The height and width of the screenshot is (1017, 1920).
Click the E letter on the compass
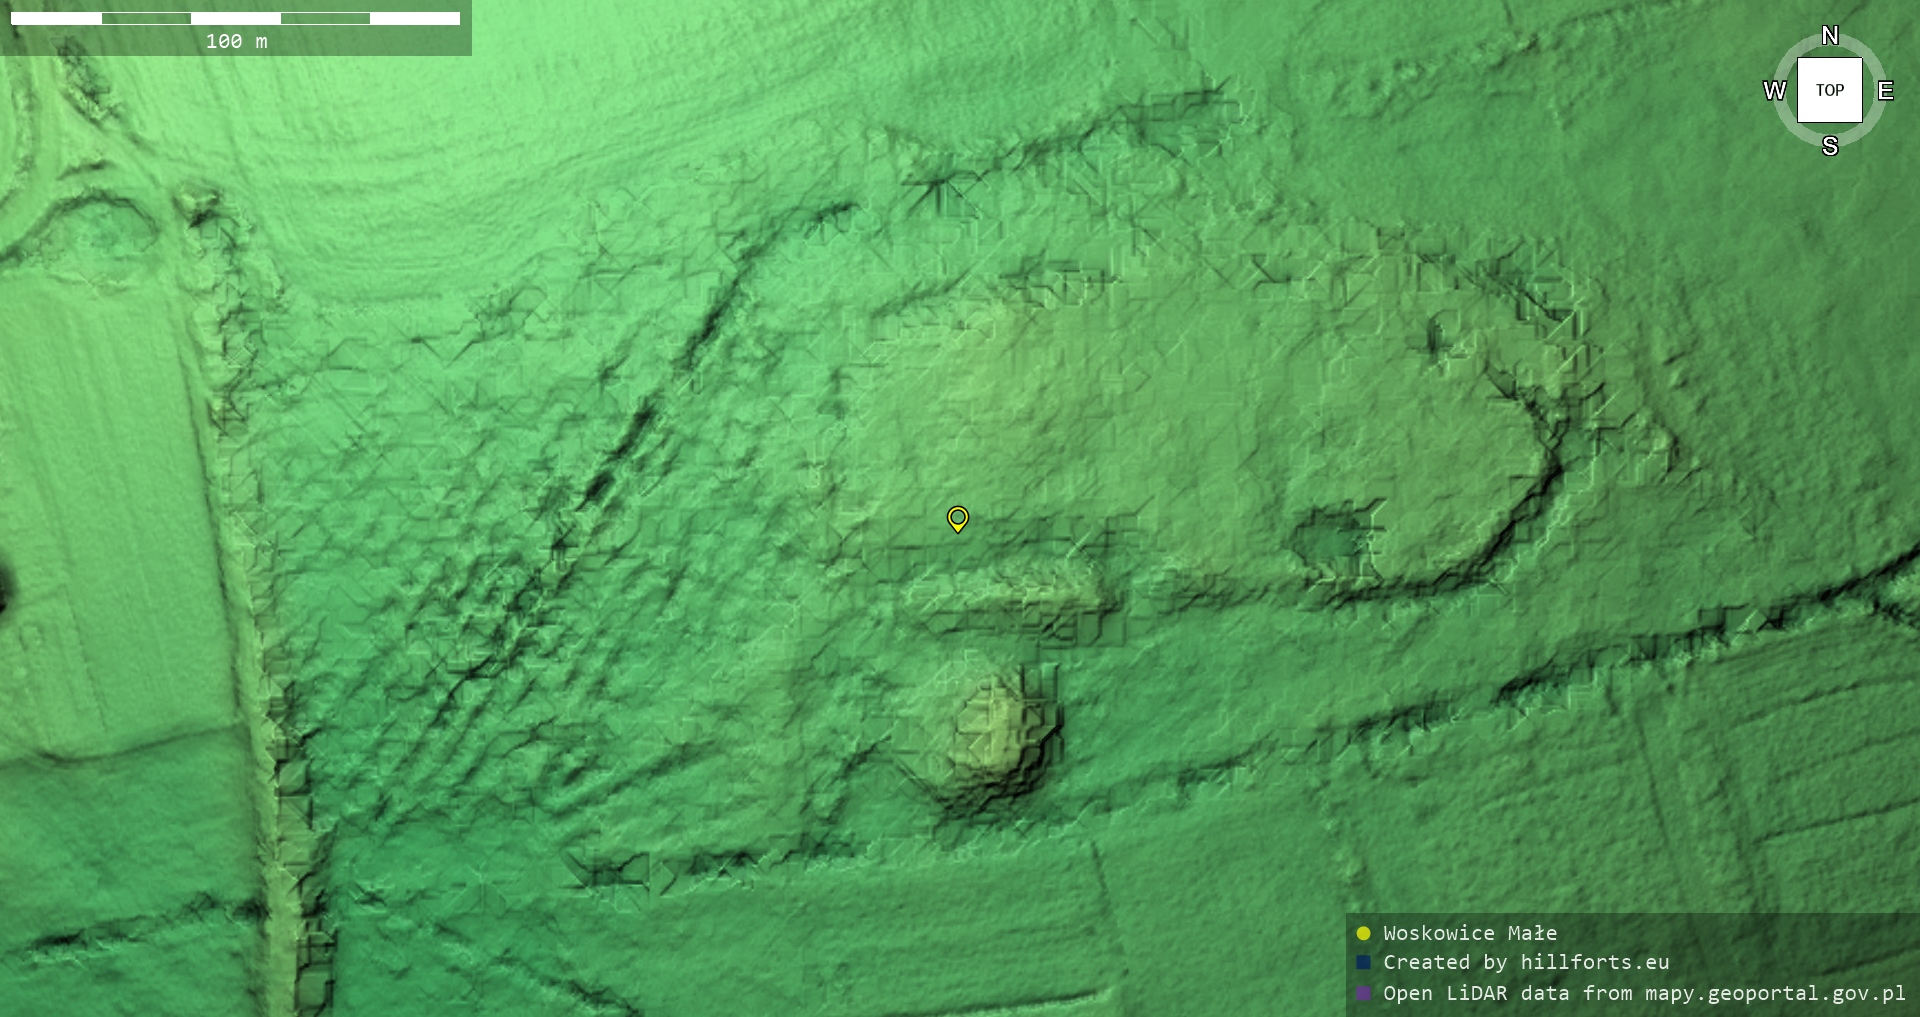click(1885, 91)
